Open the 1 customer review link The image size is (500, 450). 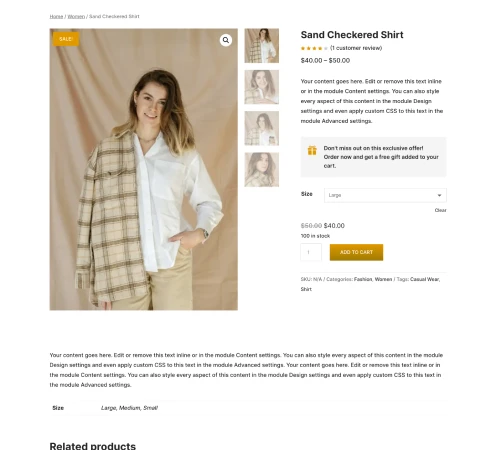tap(356, 48)
